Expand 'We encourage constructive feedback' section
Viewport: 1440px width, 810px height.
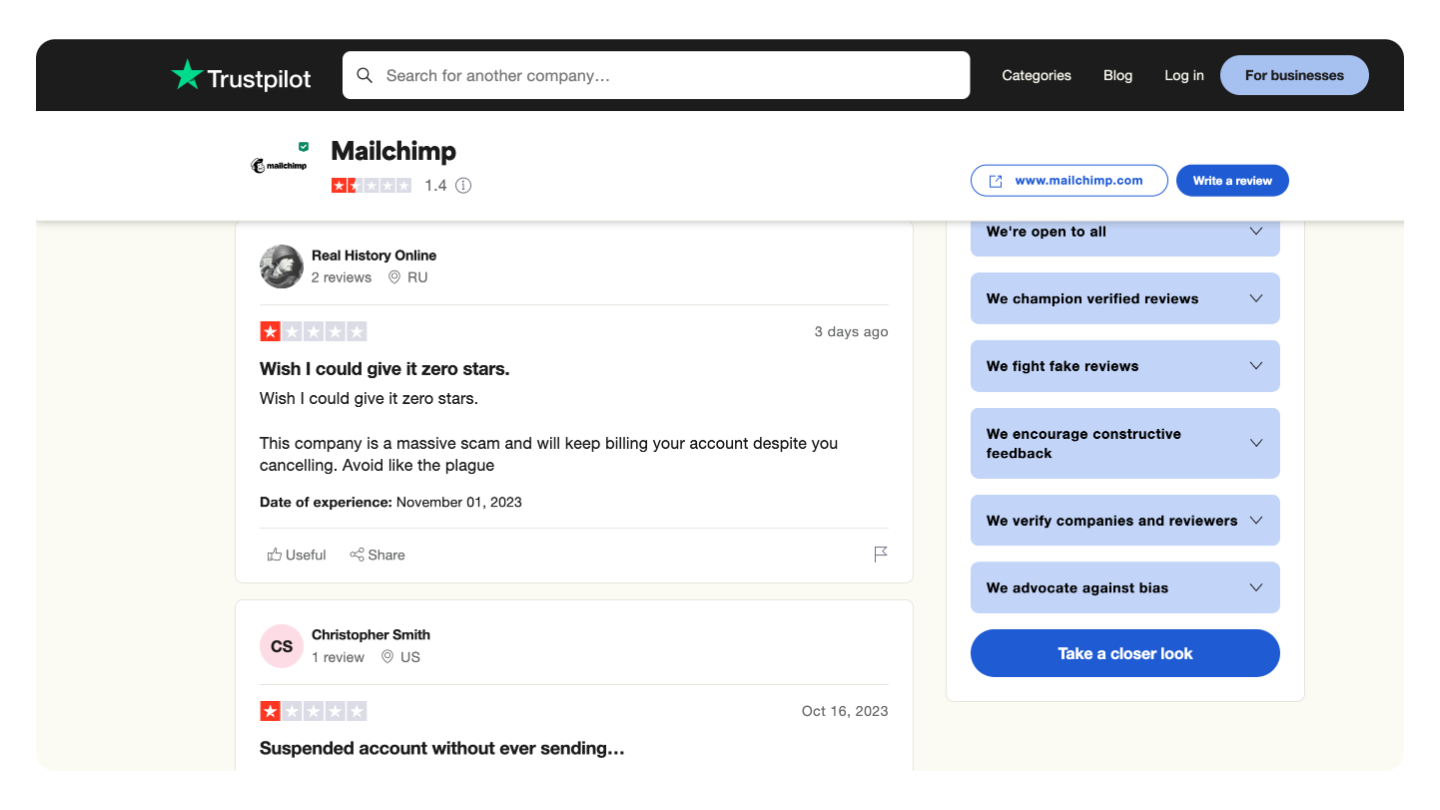pyautogui.click(x=1125, y=443)
